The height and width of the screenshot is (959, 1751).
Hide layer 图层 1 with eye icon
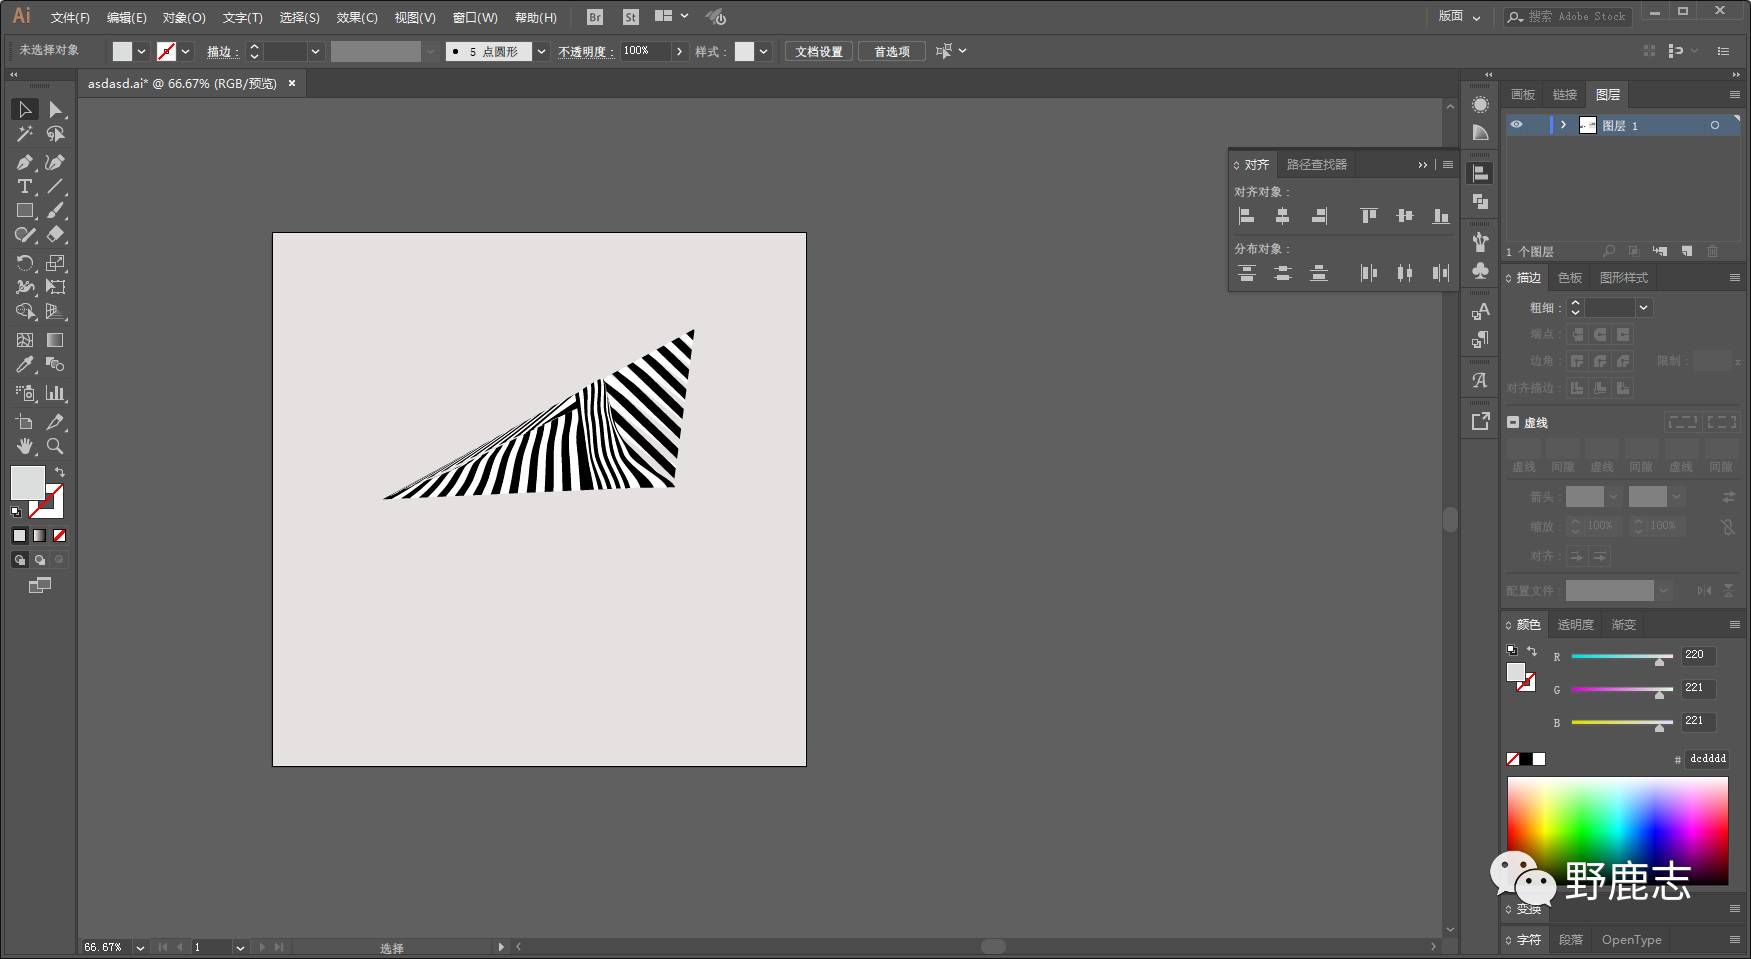[x=1516, y=125]
